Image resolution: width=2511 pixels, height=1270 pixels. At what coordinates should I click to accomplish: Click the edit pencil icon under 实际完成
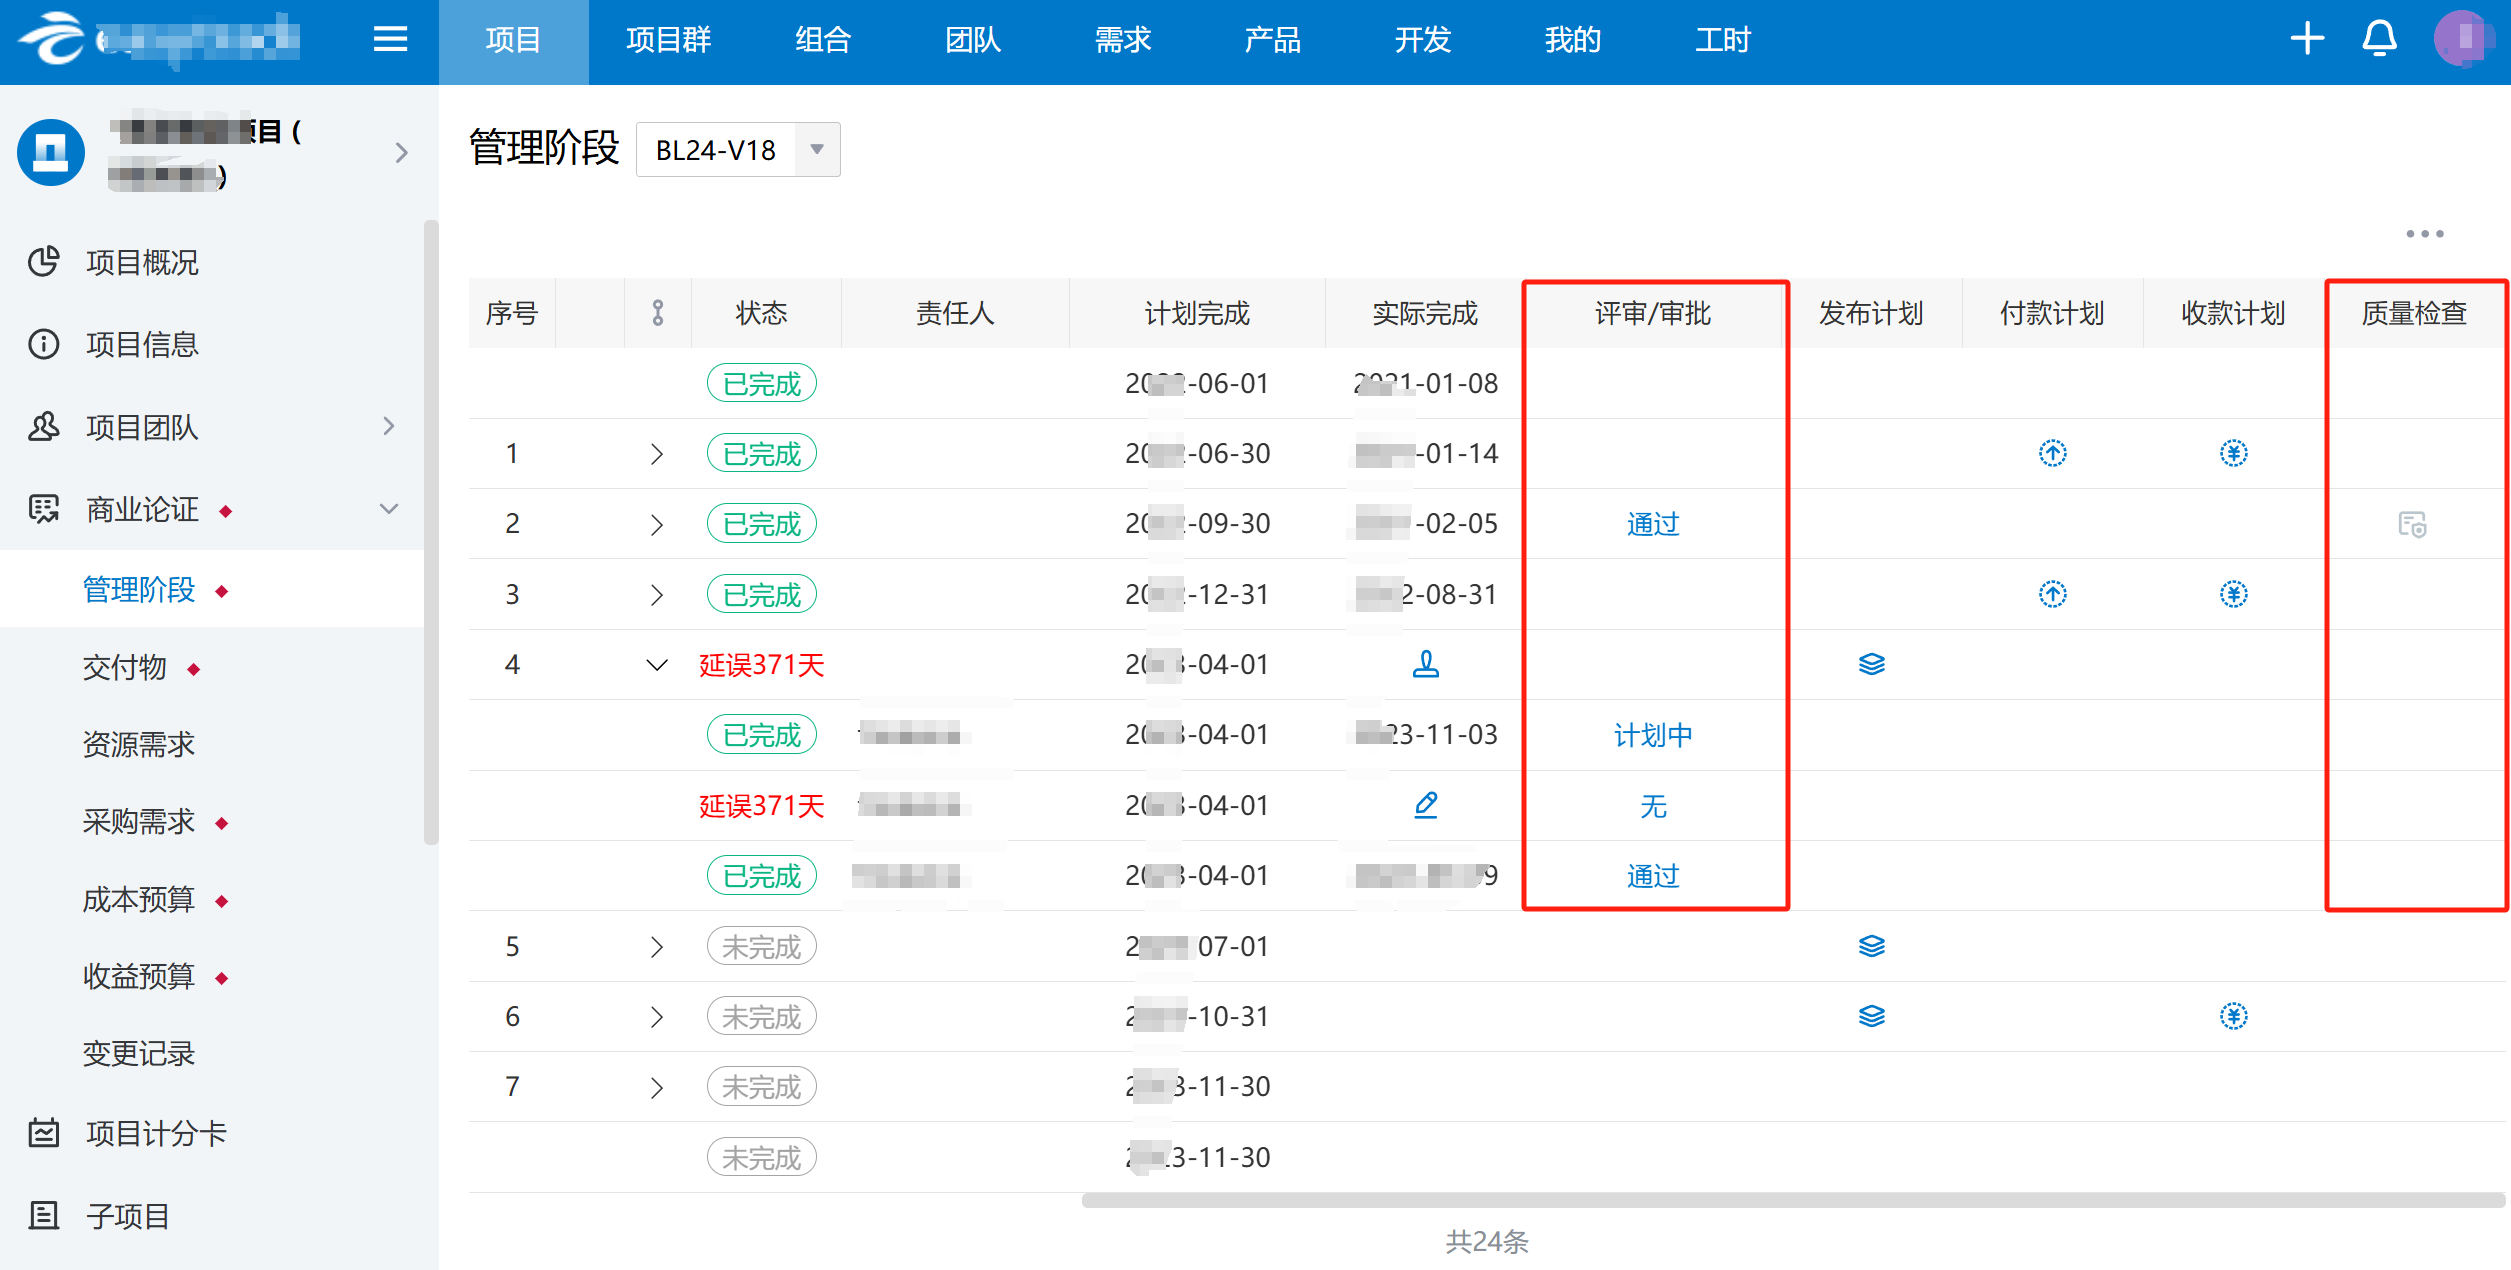tap(1425, 805)
